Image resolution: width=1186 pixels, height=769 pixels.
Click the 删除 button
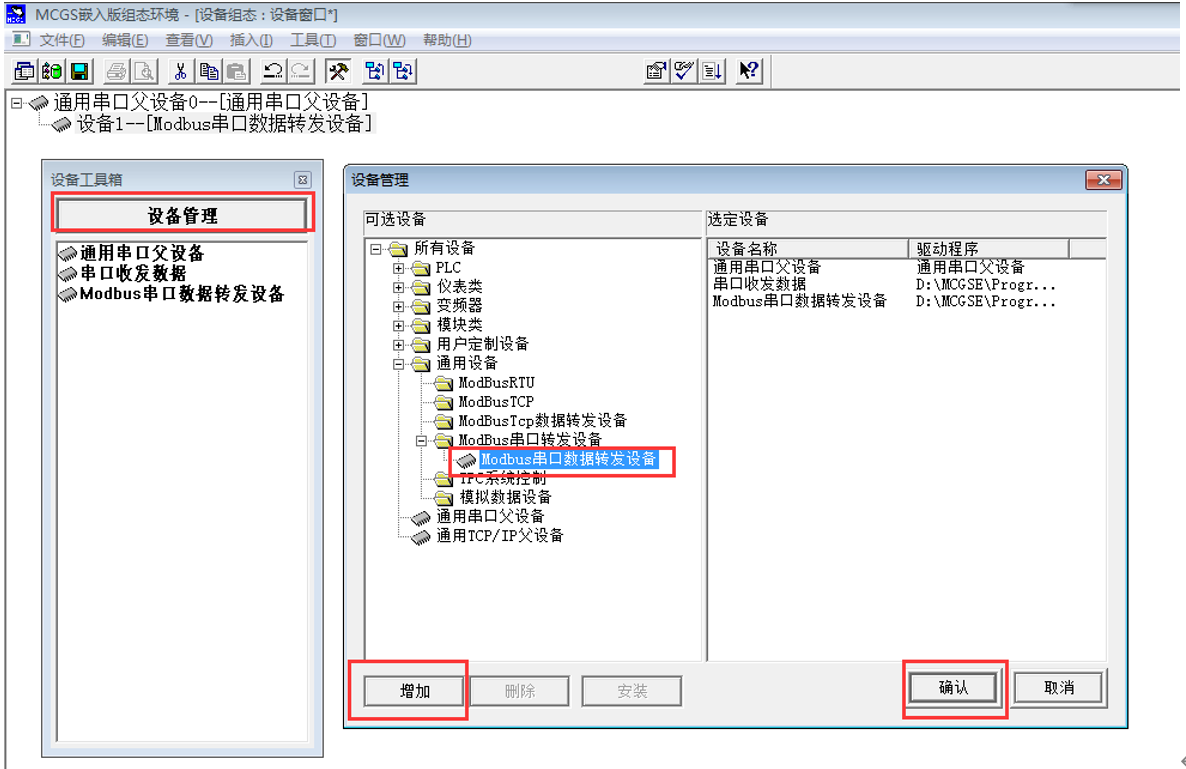[x=520, y=690]
